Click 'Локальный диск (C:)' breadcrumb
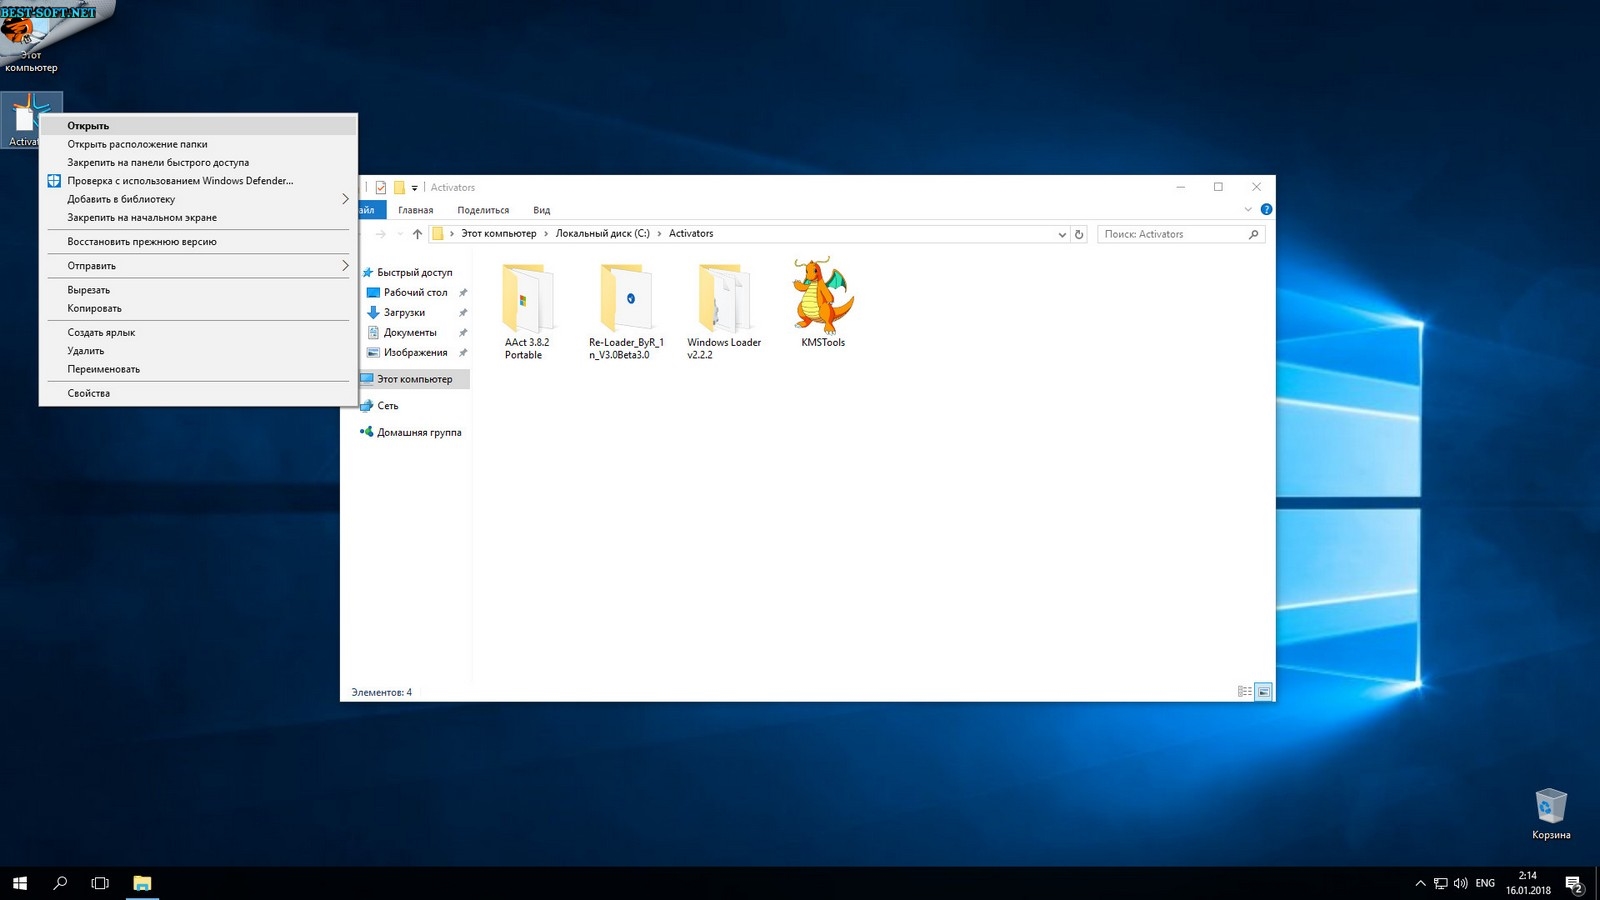This screenshot has width=1600, height=900. point(602,234)
